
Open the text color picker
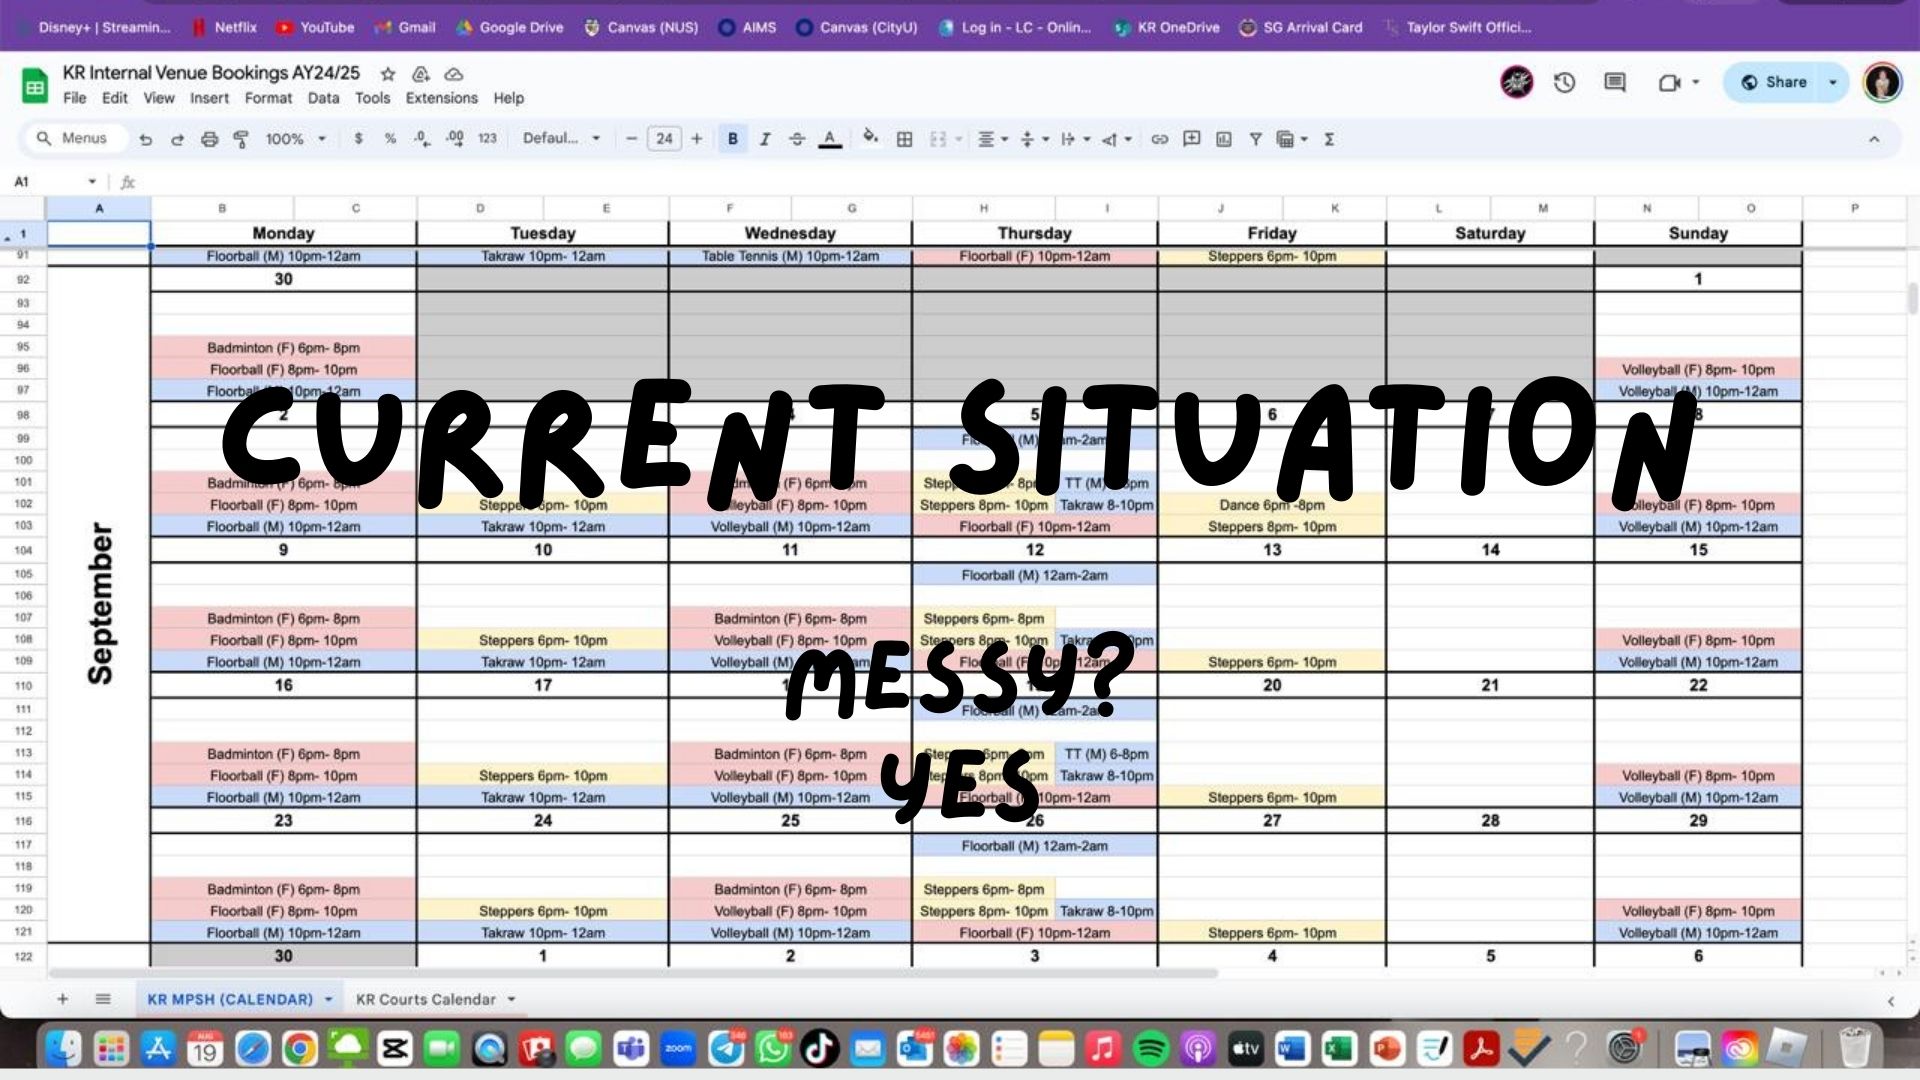click(x=830, y=139)
